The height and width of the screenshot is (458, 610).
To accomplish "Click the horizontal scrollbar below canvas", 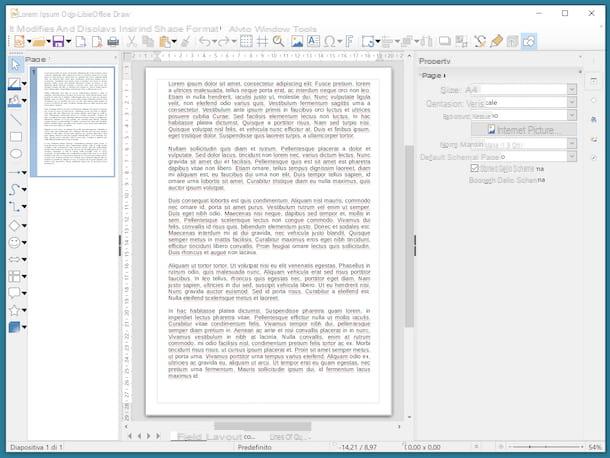I will click(263, 426).
